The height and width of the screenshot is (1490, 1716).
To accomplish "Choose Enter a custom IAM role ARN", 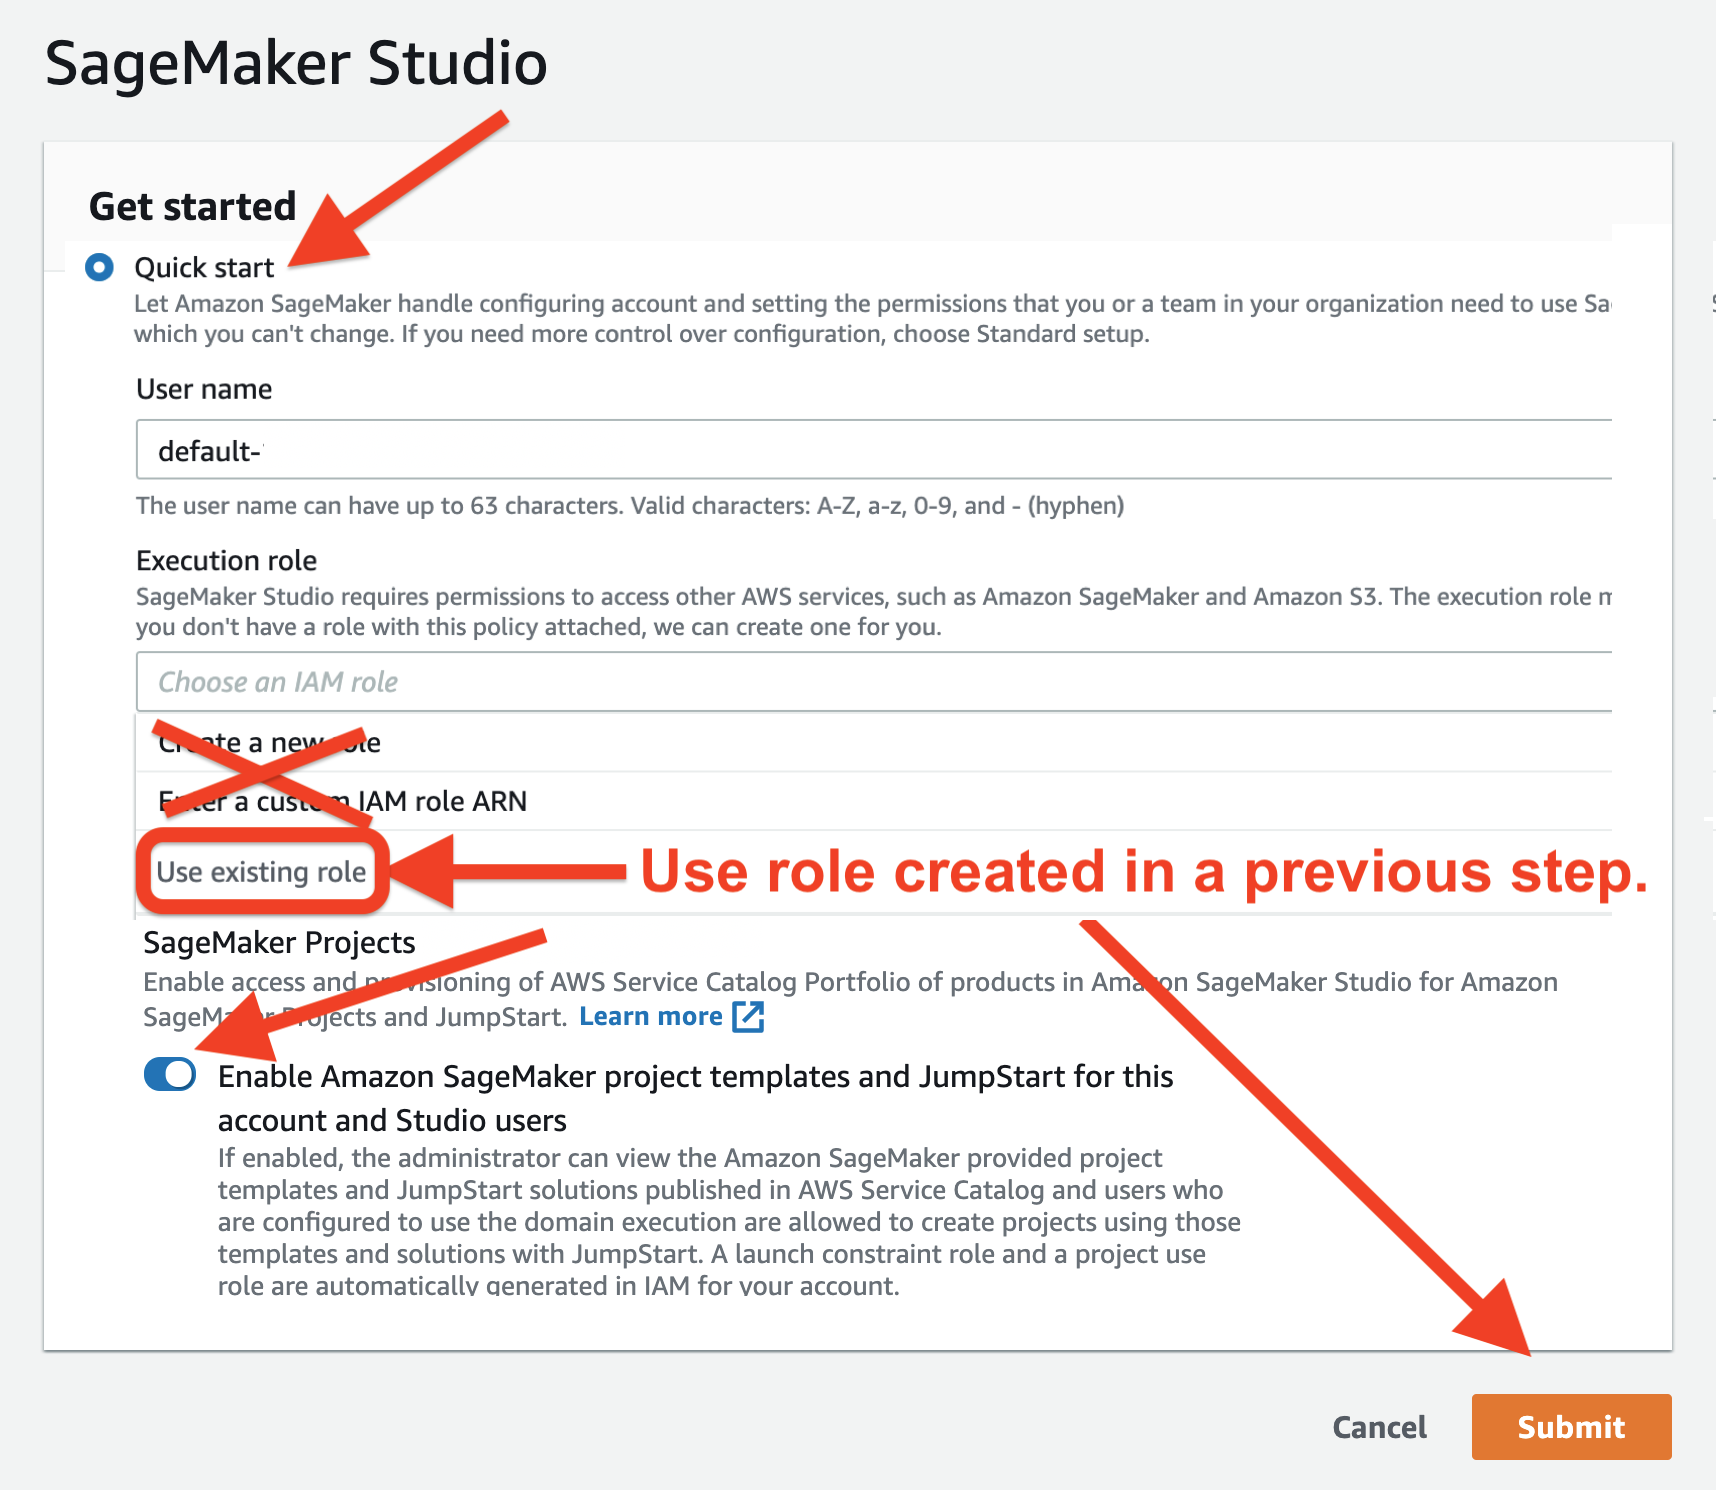I will 874,801.
